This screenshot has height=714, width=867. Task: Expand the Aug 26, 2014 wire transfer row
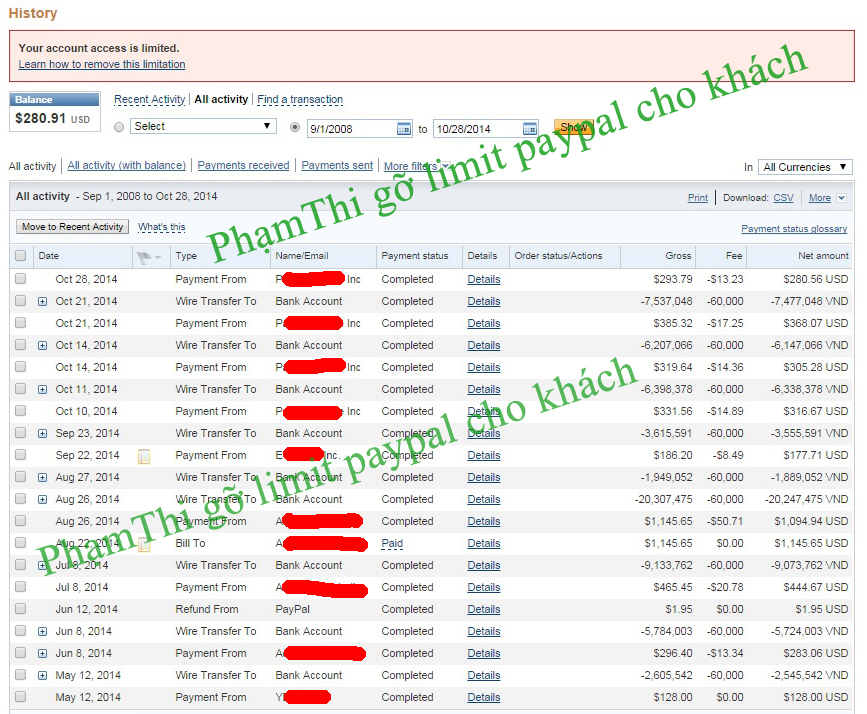pos(43,499)
